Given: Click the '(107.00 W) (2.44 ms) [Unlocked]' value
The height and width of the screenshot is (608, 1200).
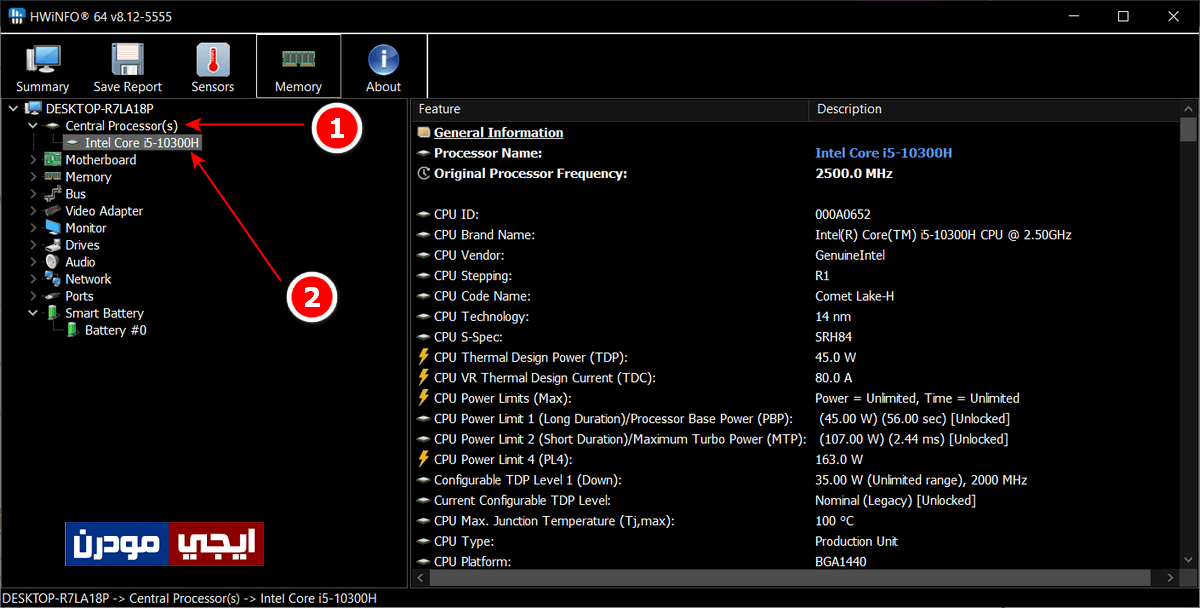Looking at the screenshot, I should [x=913, y=439].
